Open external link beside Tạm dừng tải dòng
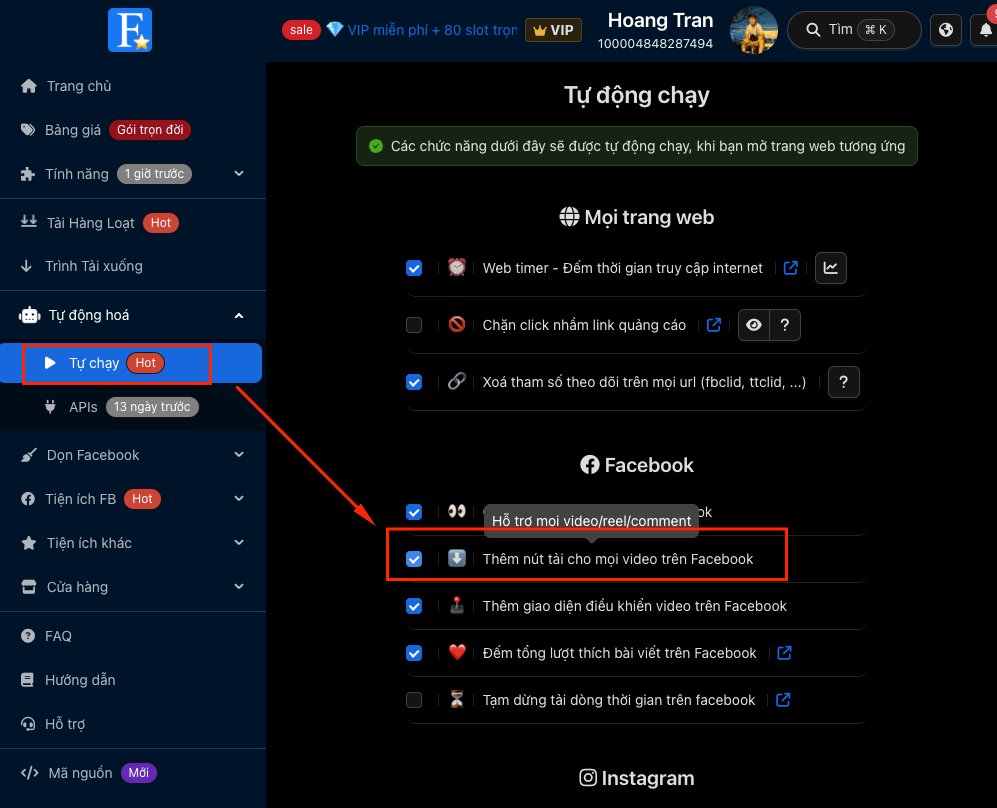997x808 pixels. (x=783, y=700)
